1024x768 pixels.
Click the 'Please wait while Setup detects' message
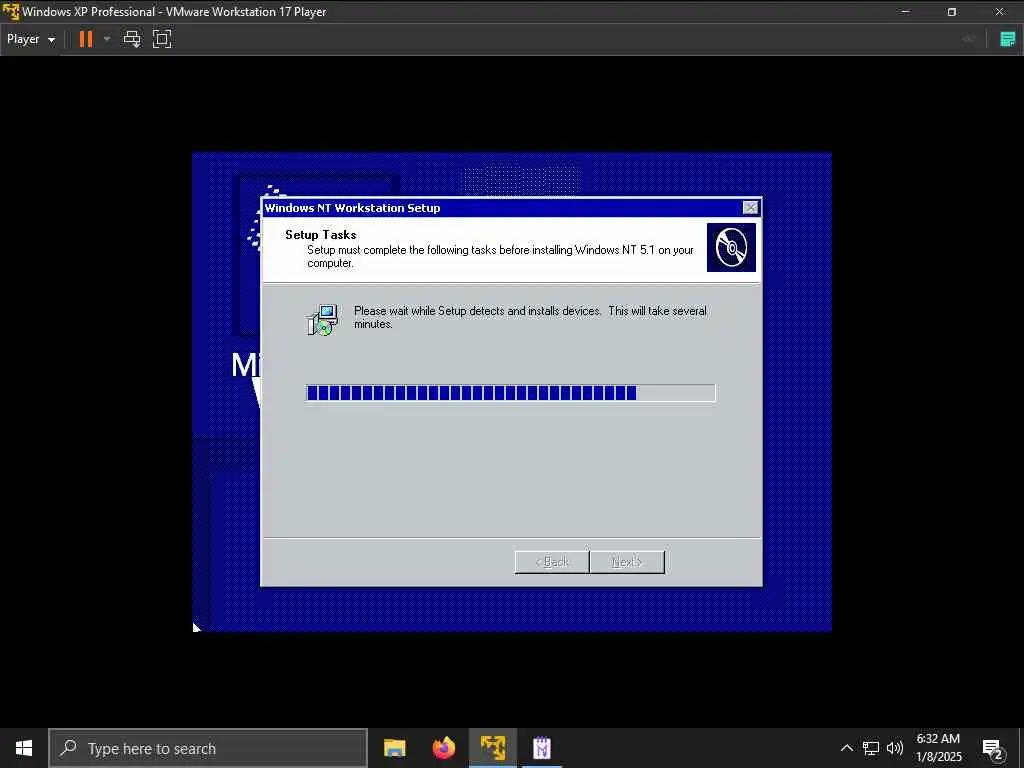click(530, 317)
